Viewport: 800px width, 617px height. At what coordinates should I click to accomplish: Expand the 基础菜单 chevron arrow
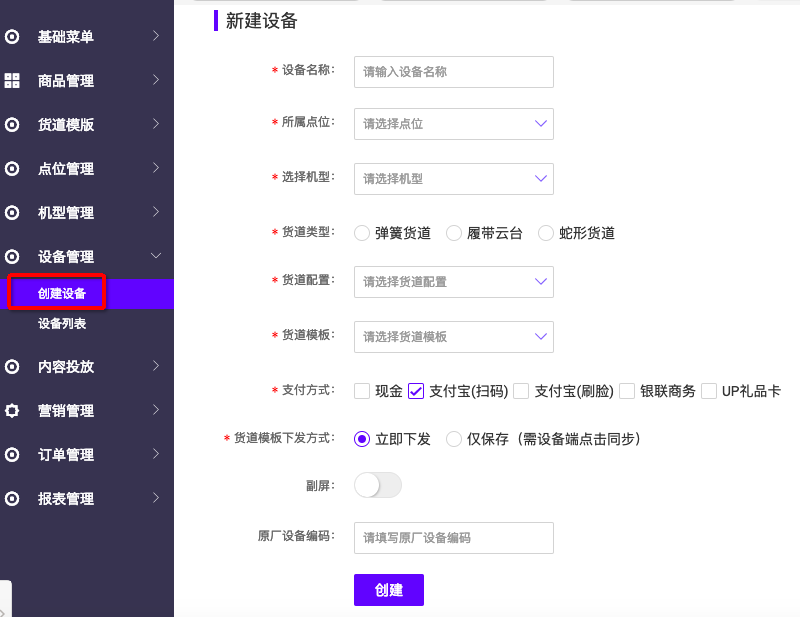(x=156, y=36)
